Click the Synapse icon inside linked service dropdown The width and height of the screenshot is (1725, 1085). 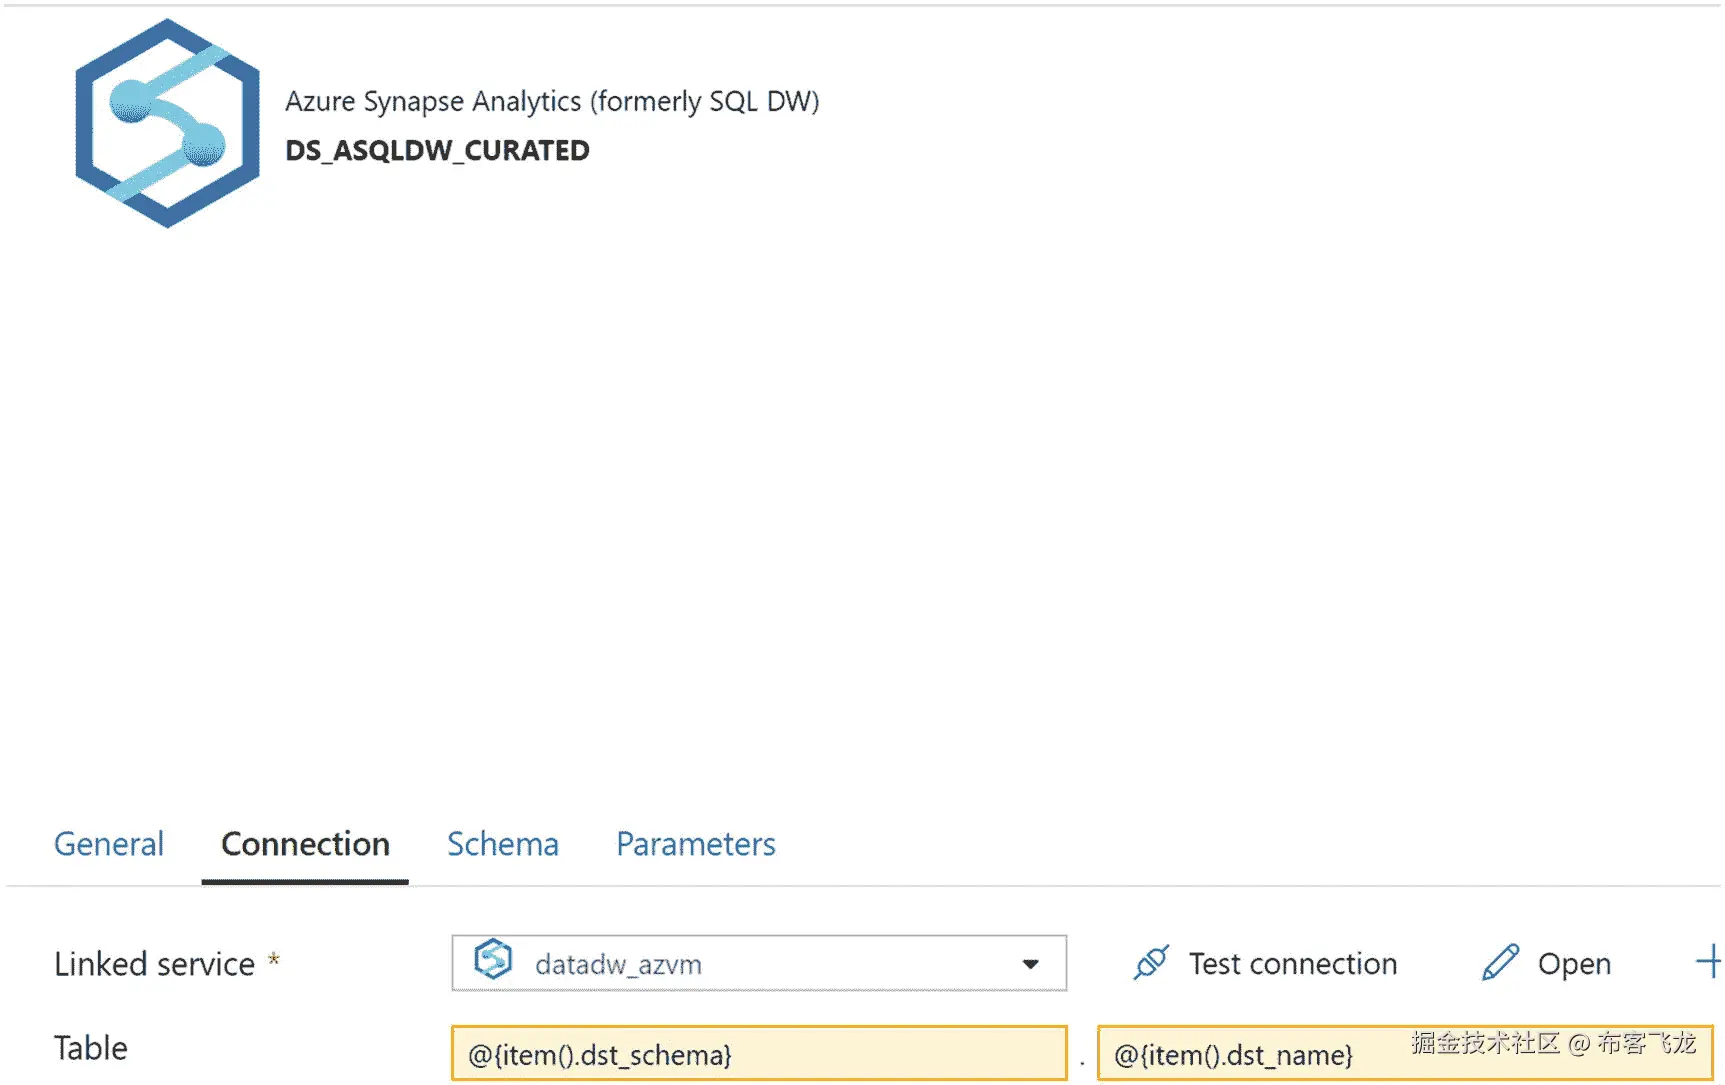pyautogui.click(x=493, y=960)
